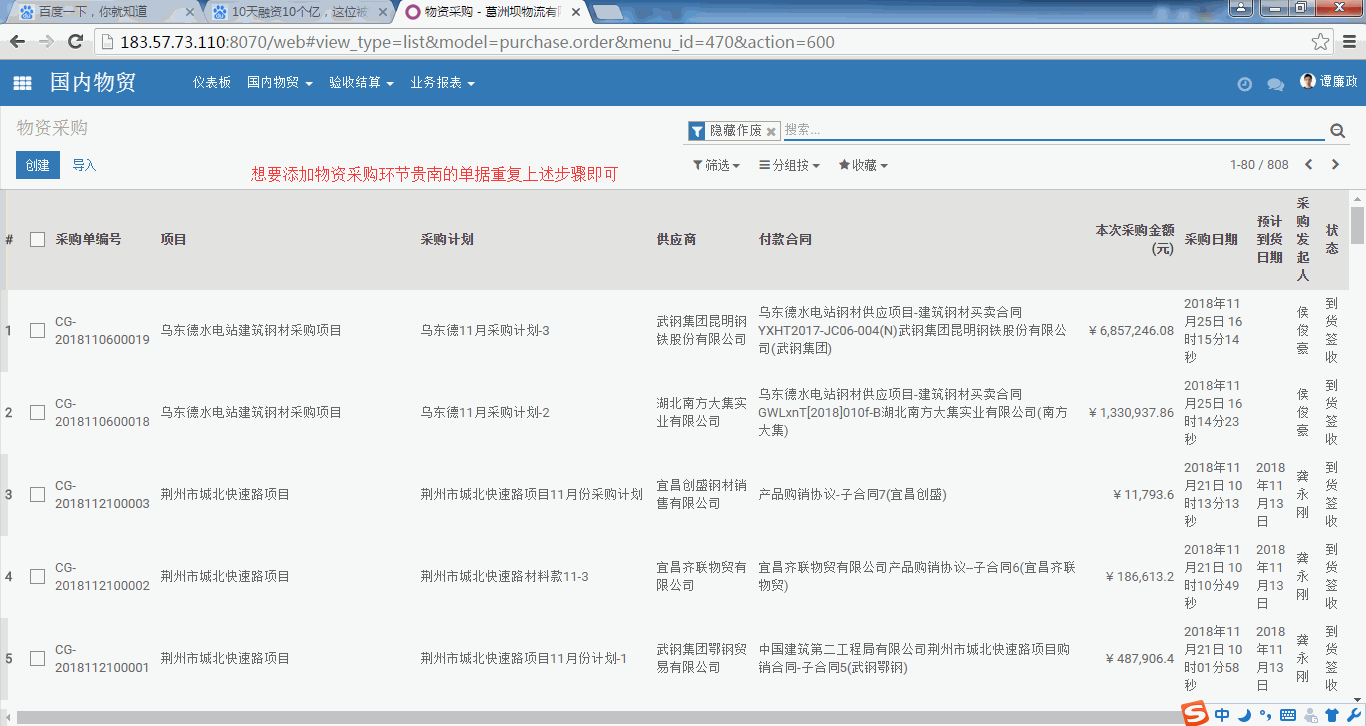Reload the page in browser
Image resolution: width=1366 pixels, height=726 pixels.
click(x=75, y=42)
